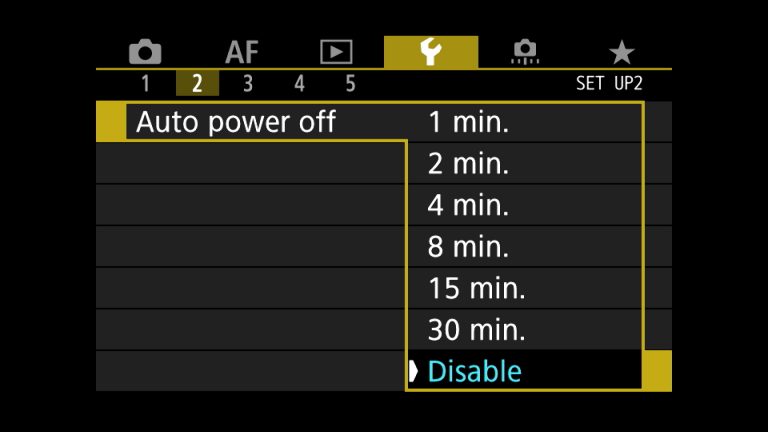This screenshot has width=768, height=432.
Task: Open setup page 5
Action: 350,84
